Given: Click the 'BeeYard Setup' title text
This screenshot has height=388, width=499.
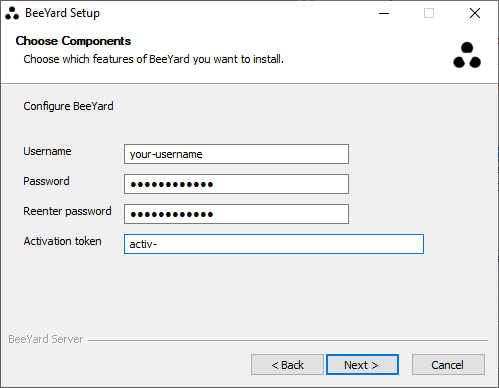Looking at the screenshot, I should [x=62, y=13].
